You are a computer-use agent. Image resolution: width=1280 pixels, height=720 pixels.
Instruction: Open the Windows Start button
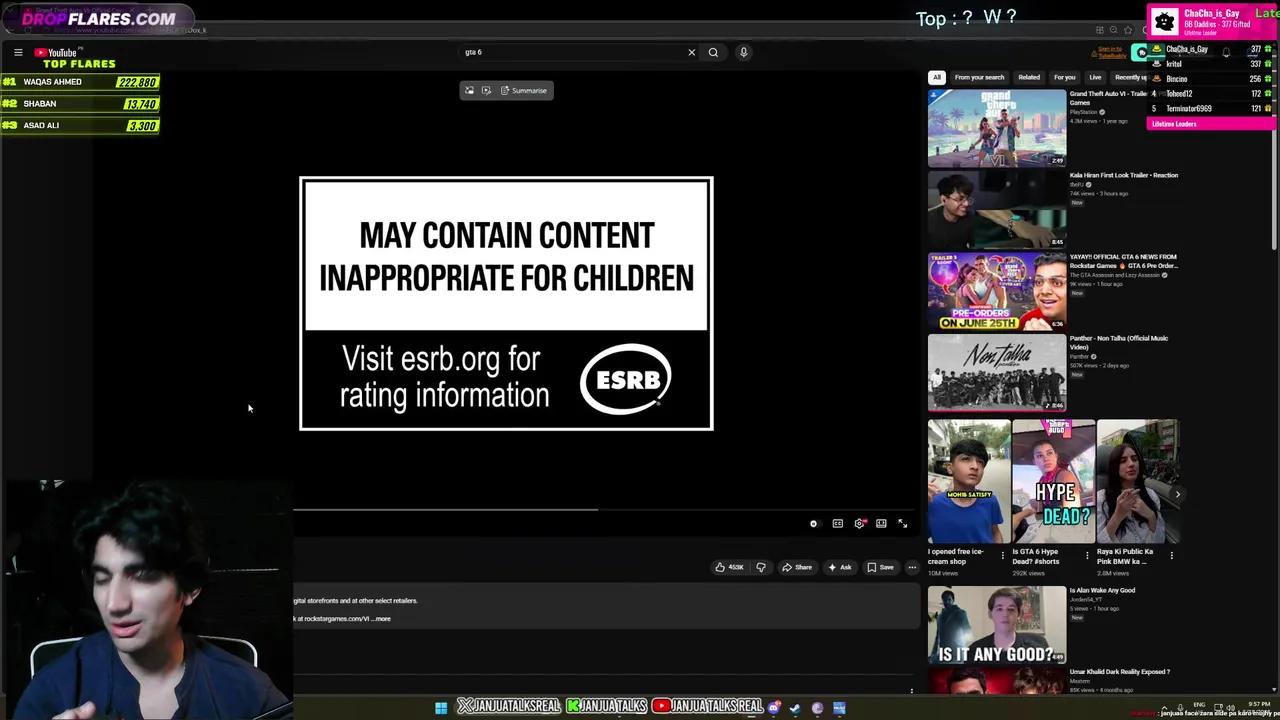pos(441,708)
